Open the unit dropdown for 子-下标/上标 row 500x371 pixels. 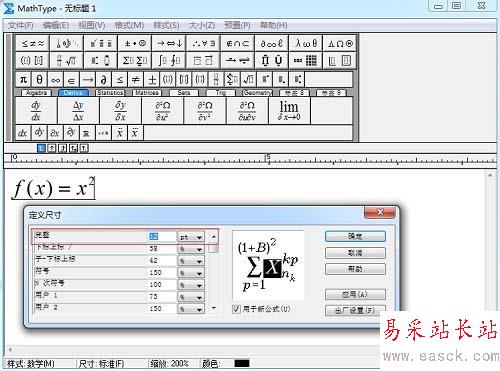click(191, 261)
